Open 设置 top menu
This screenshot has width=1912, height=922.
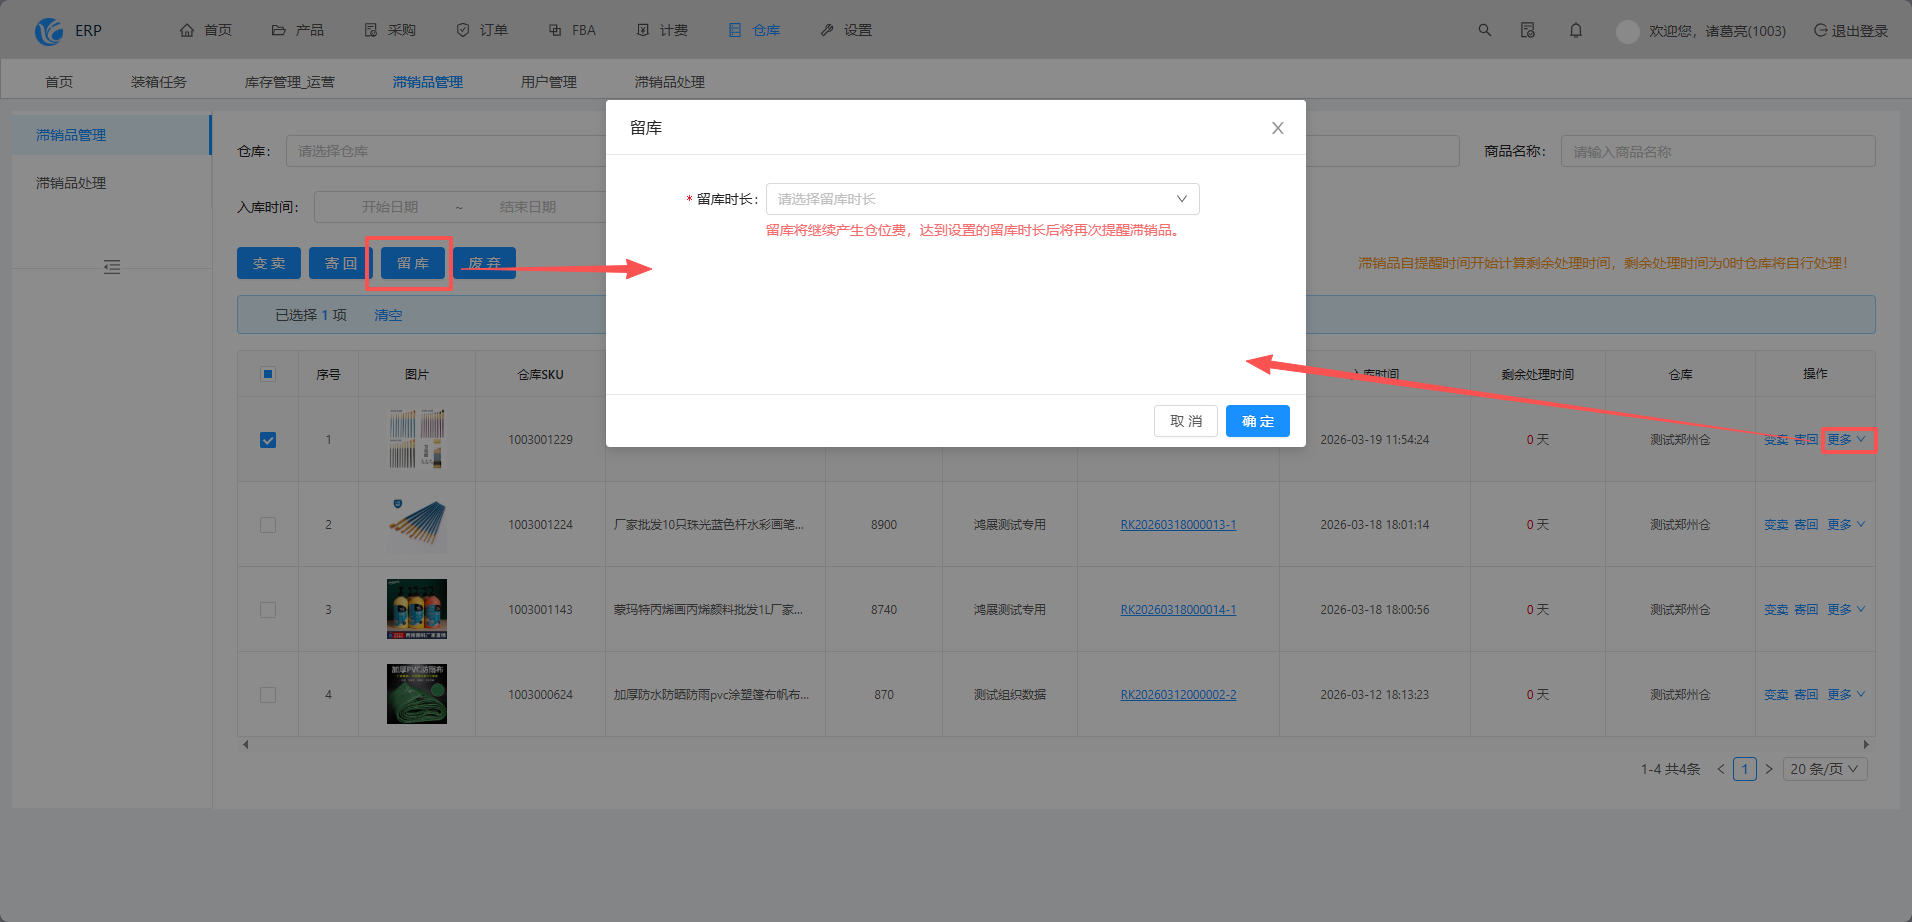point(846,31)
